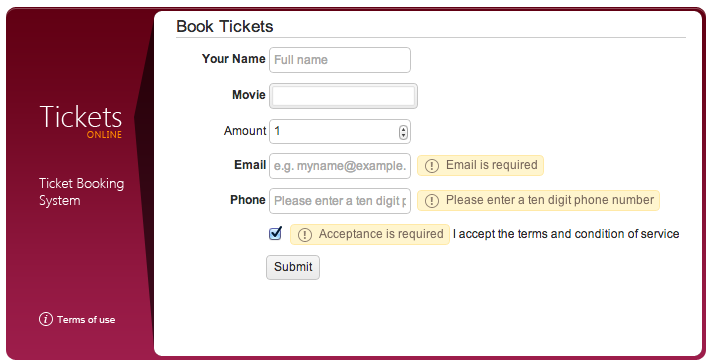Open the Terms of use link
Image resolution: width=711 pixels, height=363 pixels.
[x=86, y=320]
